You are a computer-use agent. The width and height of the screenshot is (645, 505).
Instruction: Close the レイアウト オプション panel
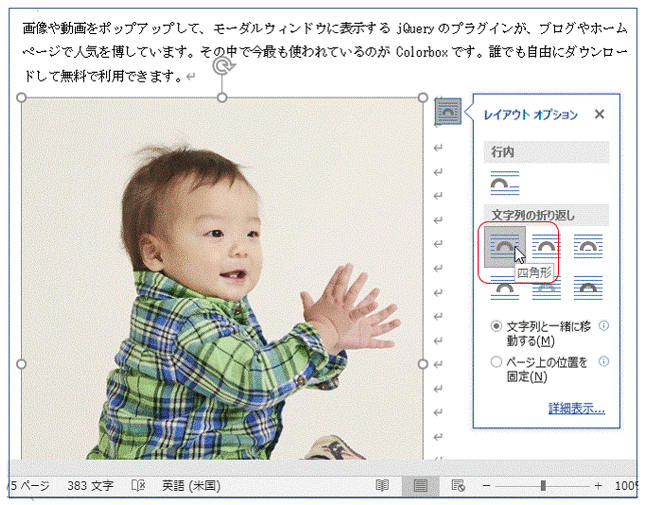click(599, 114)
